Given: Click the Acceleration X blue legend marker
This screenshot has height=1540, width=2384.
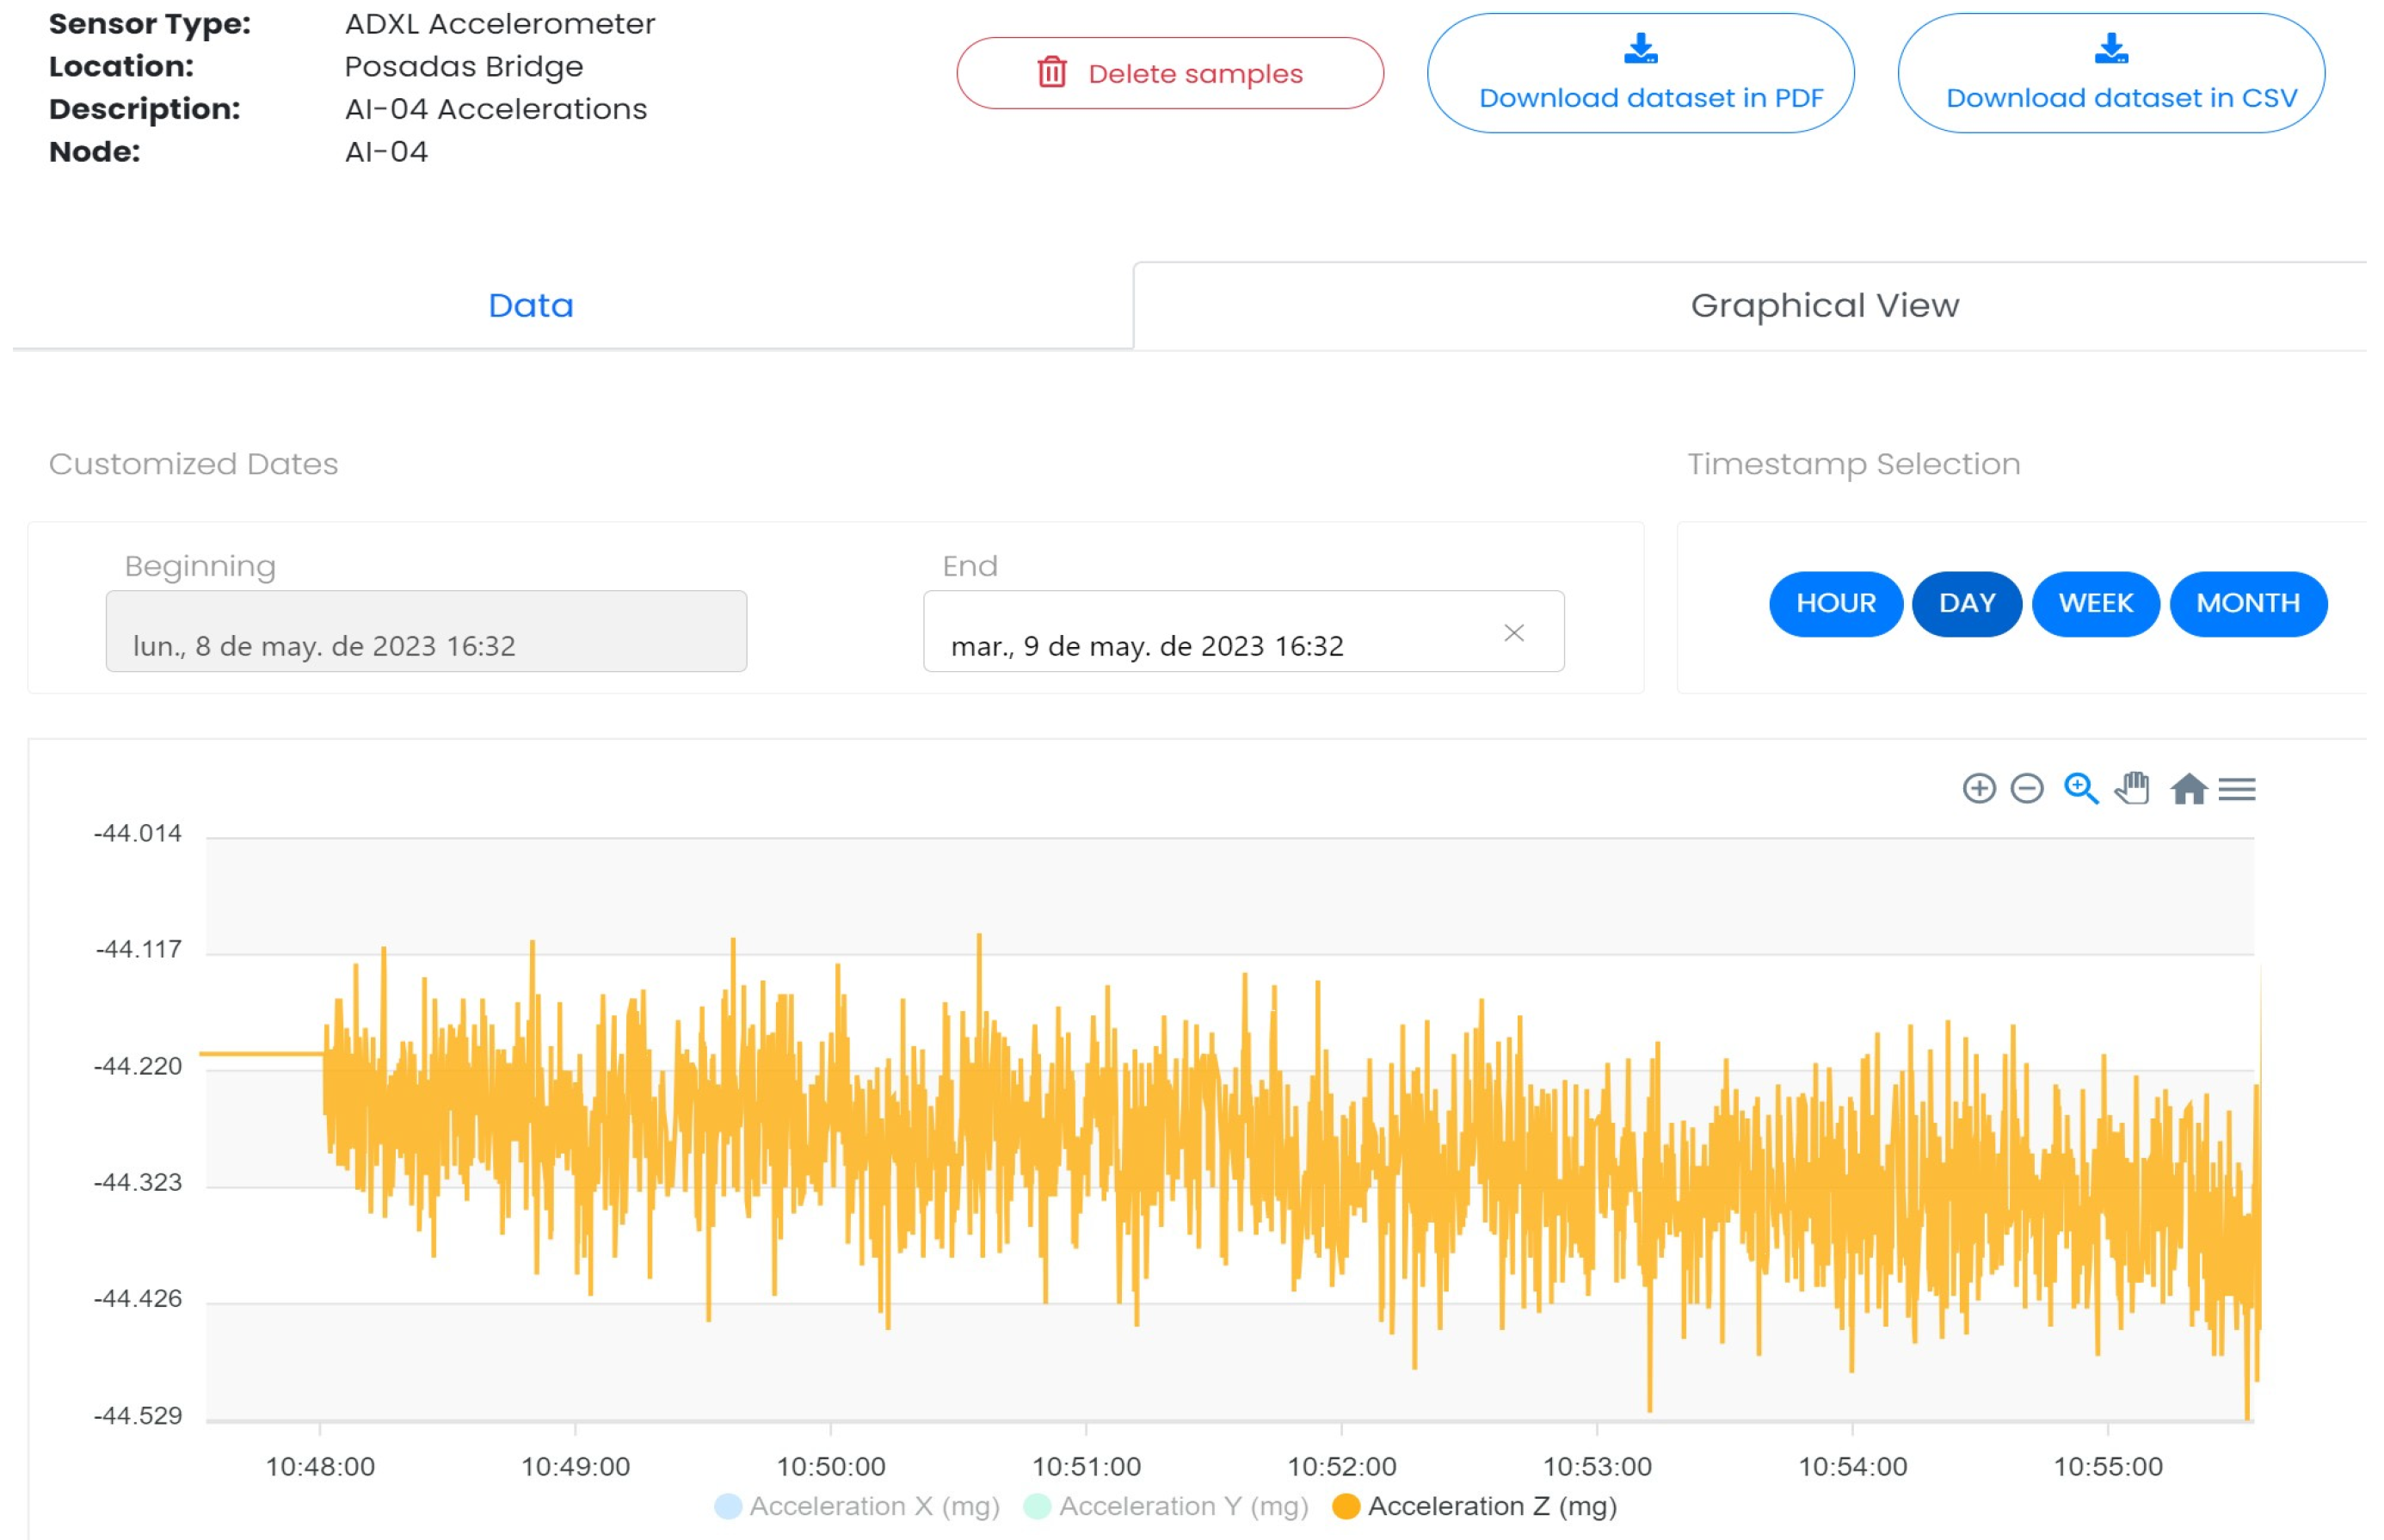Looking at the screenshot, I should (728, 1506).
